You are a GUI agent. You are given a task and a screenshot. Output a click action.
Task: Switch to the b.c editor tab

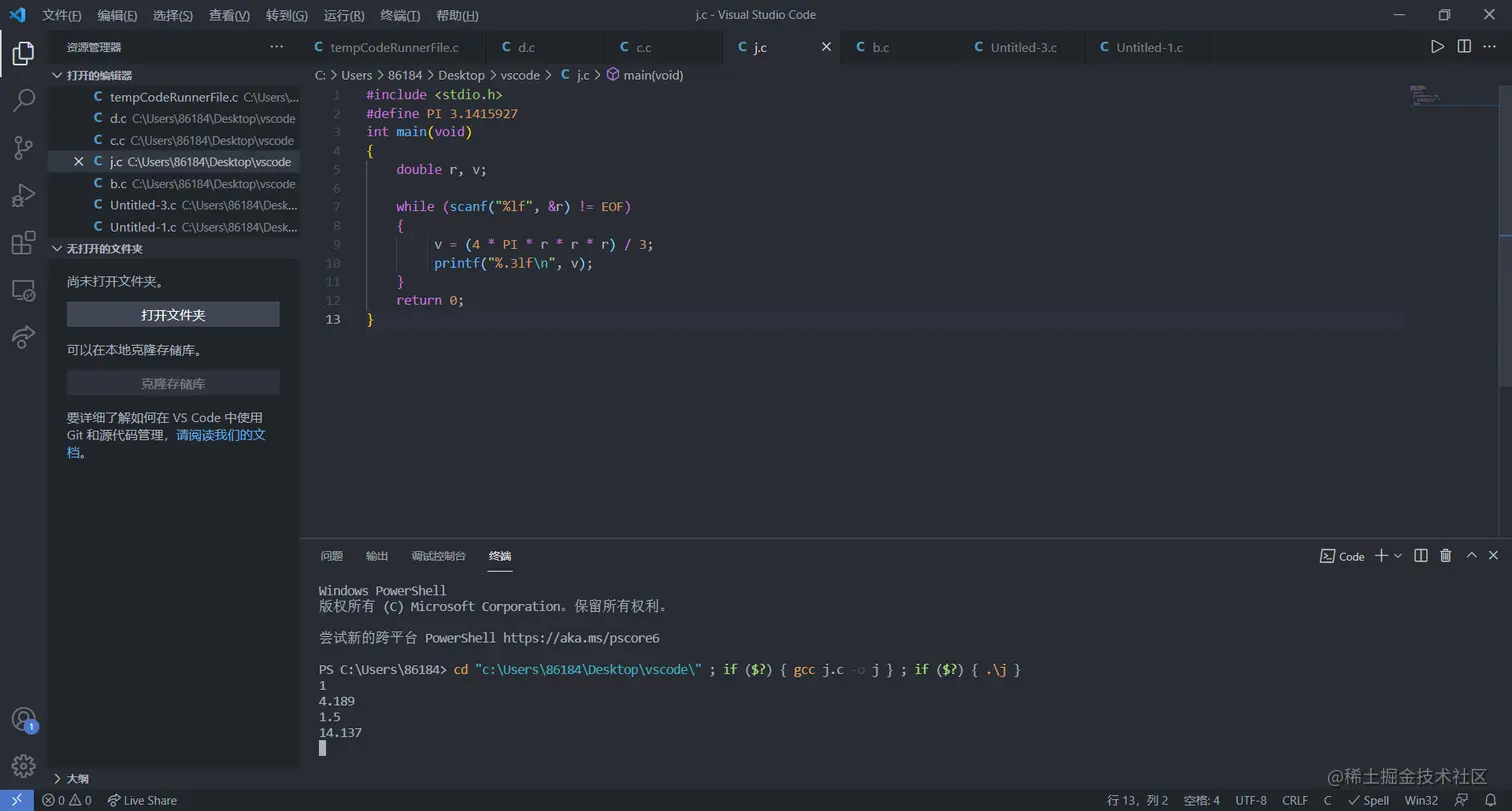coord(900,47)
